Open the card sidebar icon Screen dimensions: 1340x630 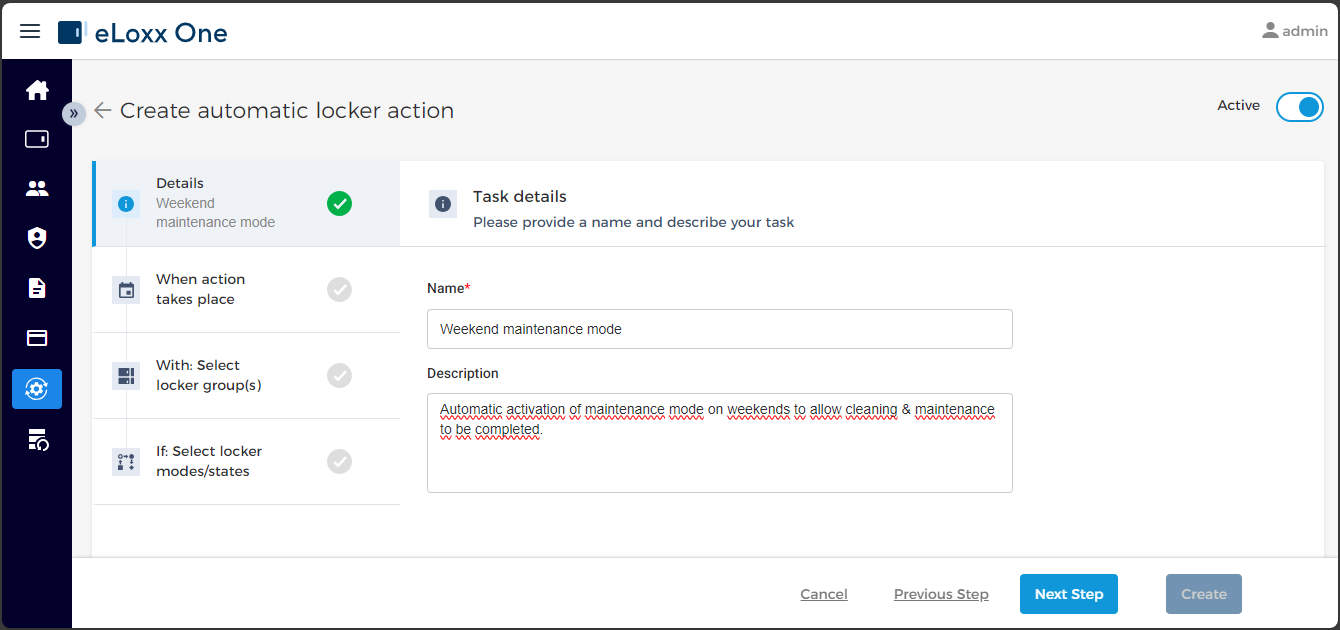[x=37, y=338]
